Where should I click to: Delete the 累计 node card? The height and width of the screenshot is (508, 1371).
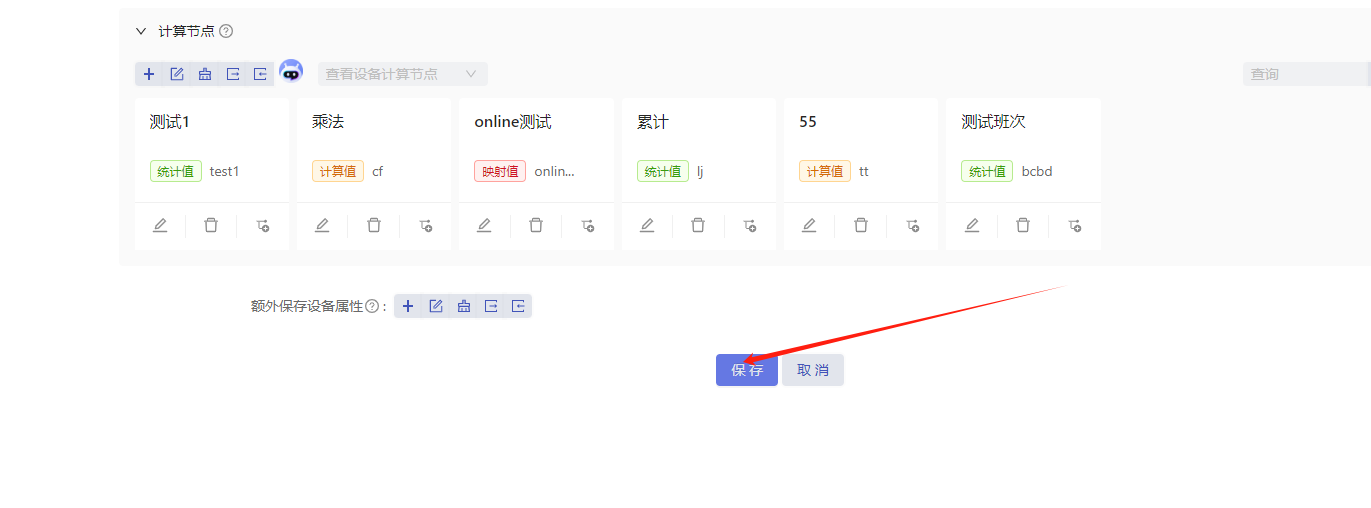[698, 226]
